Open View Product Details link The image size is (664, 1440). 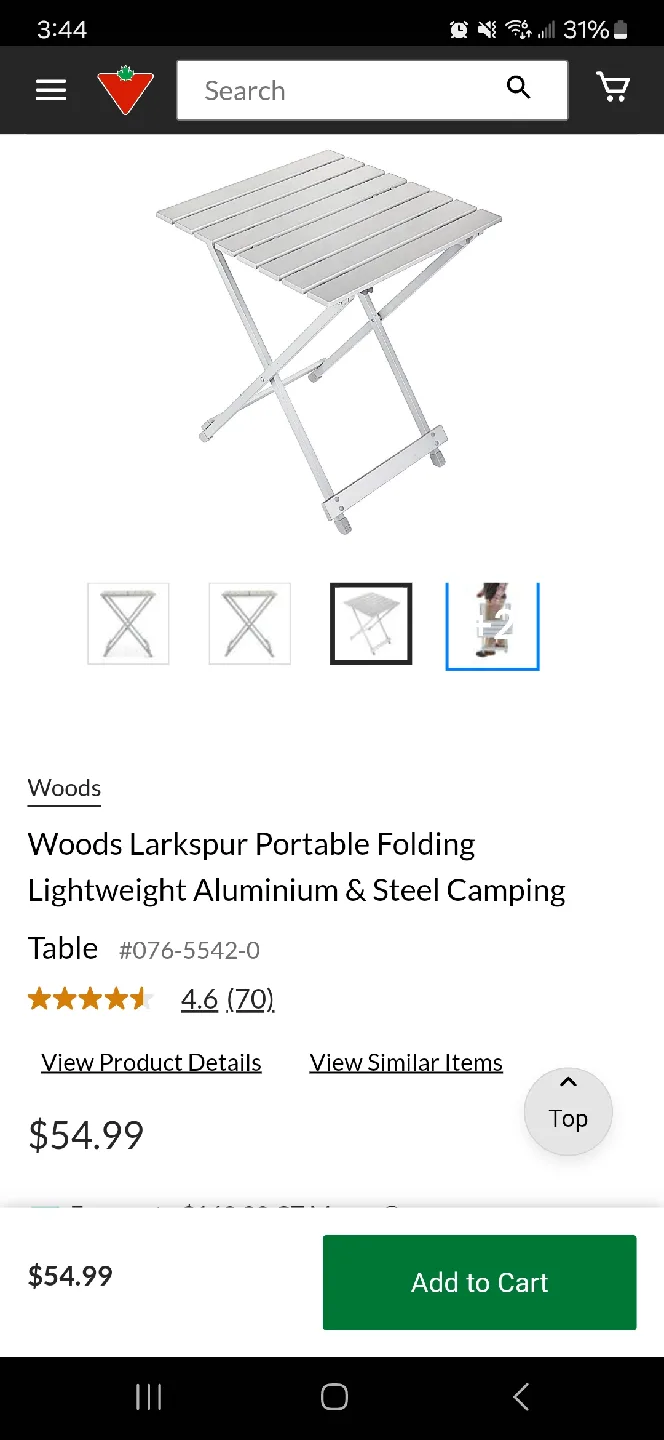point(151,1063)
